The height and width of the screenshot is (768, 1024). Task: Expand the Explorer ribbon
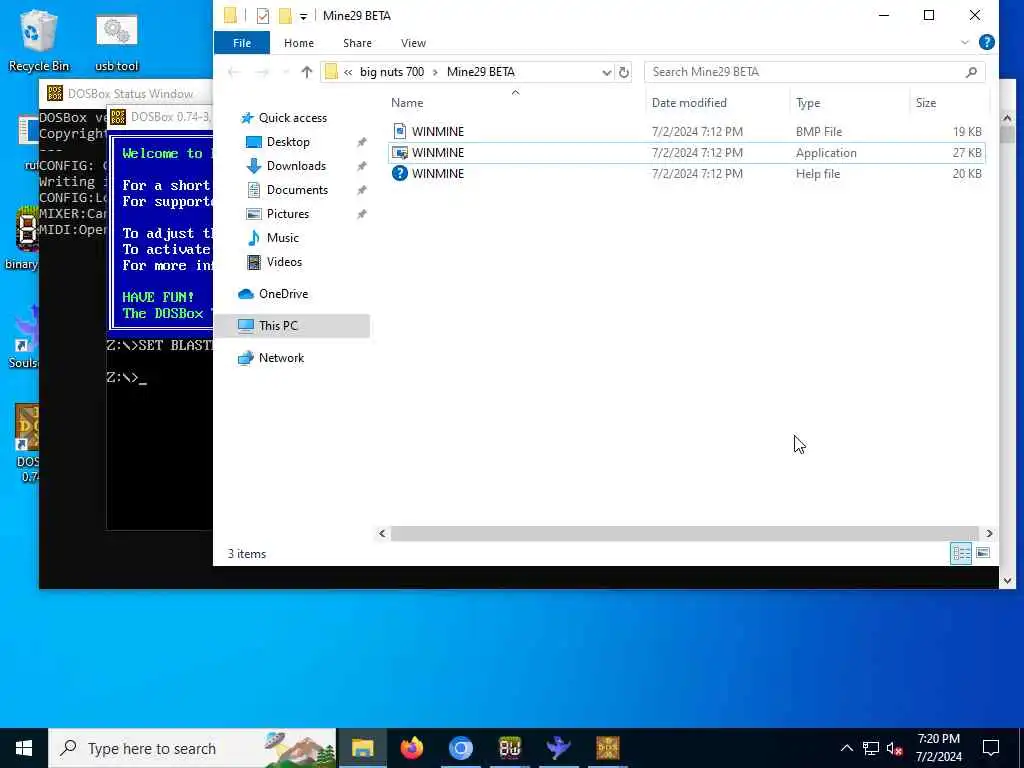(x=965, y=42)
